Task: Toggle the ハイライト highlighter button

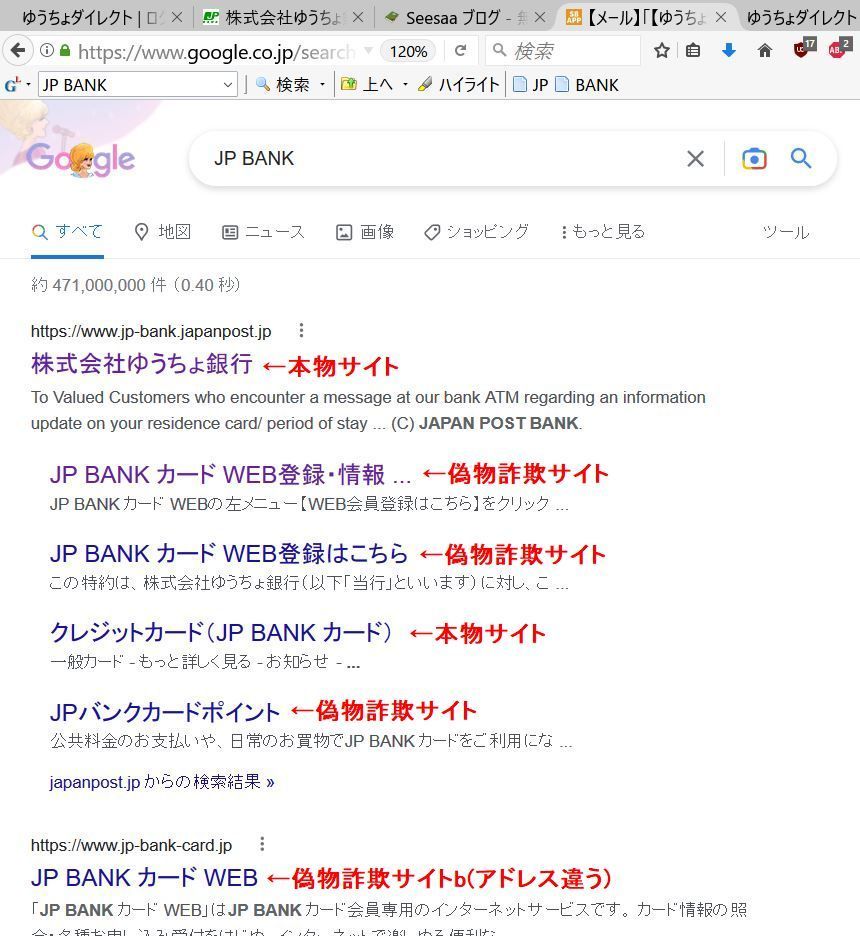Action: coord(458,85)
